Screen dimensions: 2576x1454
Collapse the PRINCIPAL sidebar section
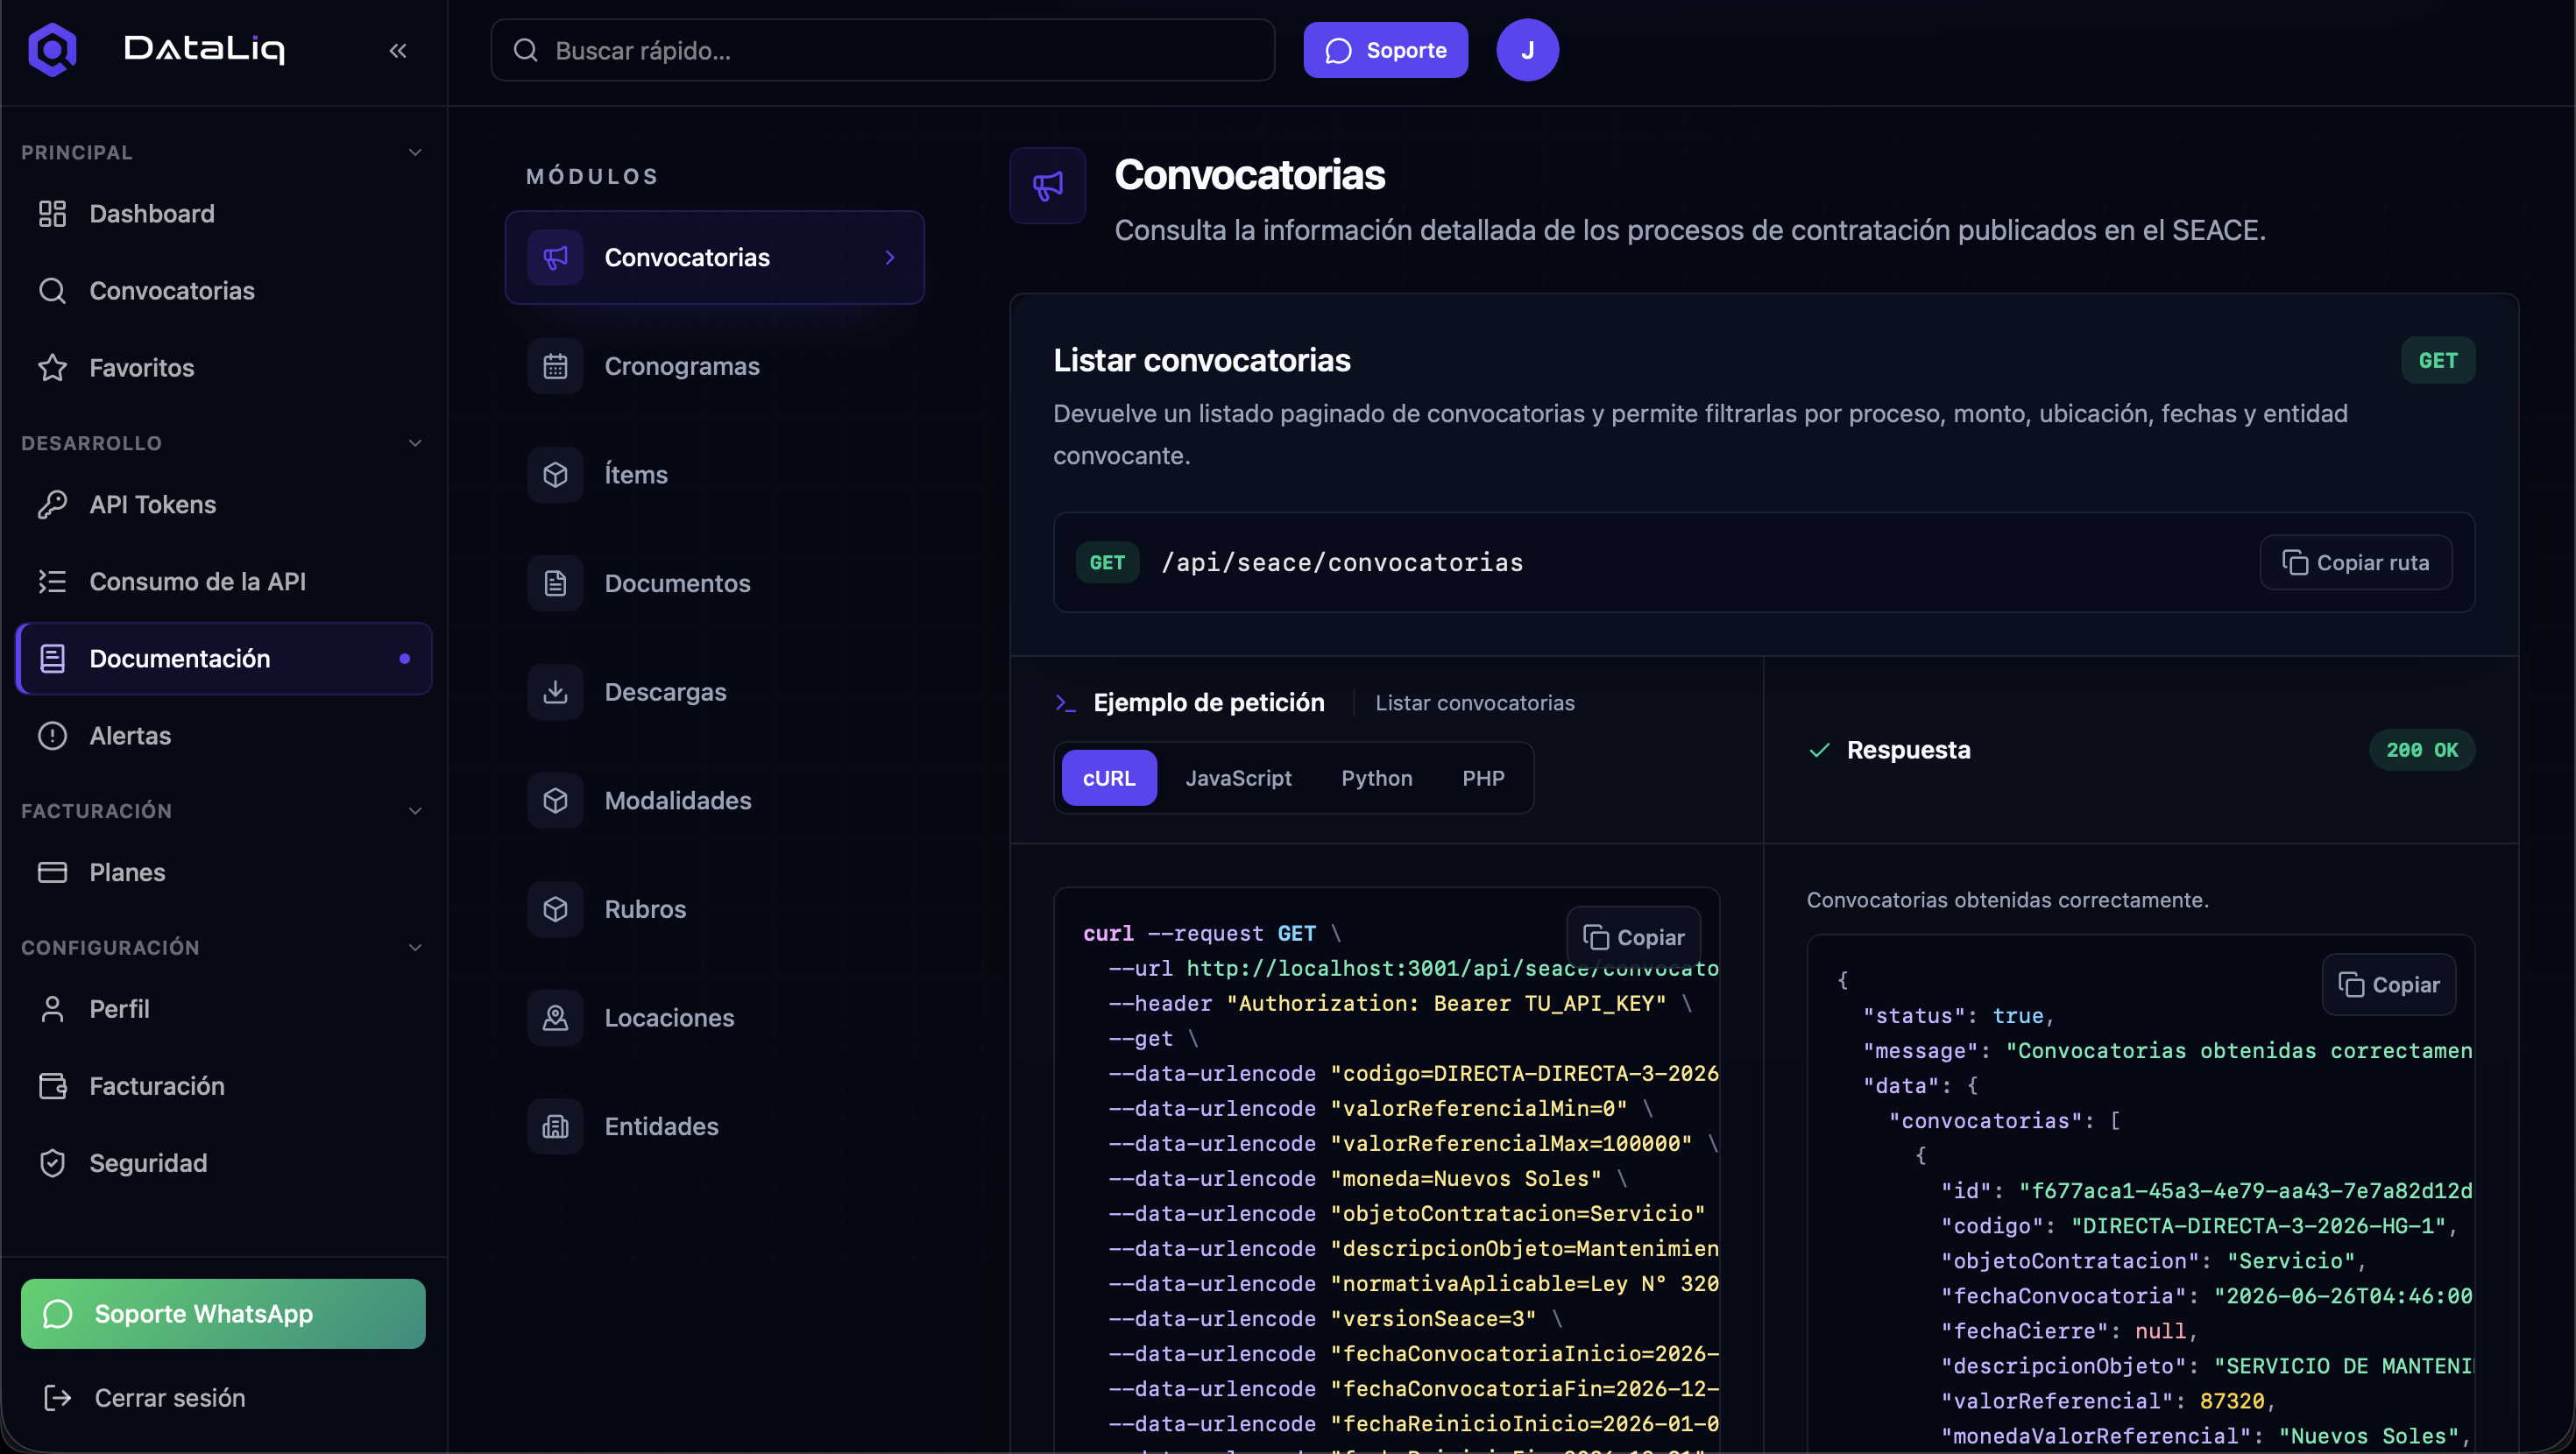pyautogui.click(x=415, y=152)
